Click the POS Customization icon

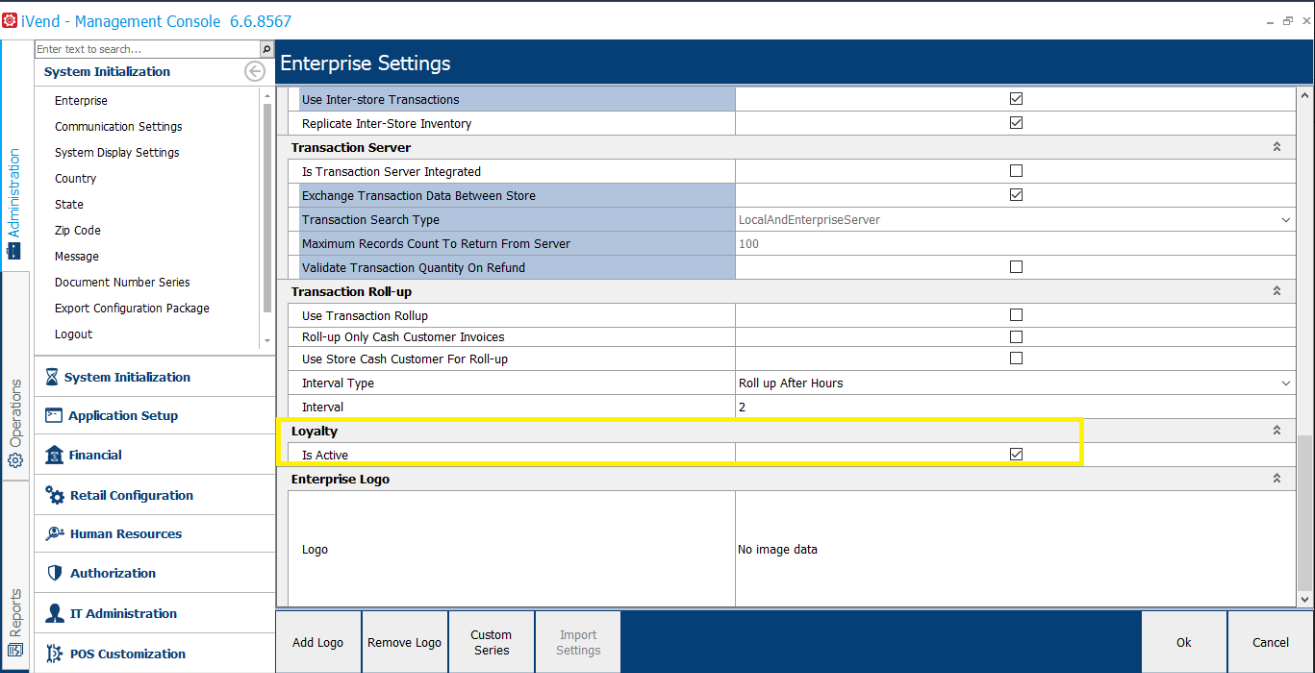(55, 653)
